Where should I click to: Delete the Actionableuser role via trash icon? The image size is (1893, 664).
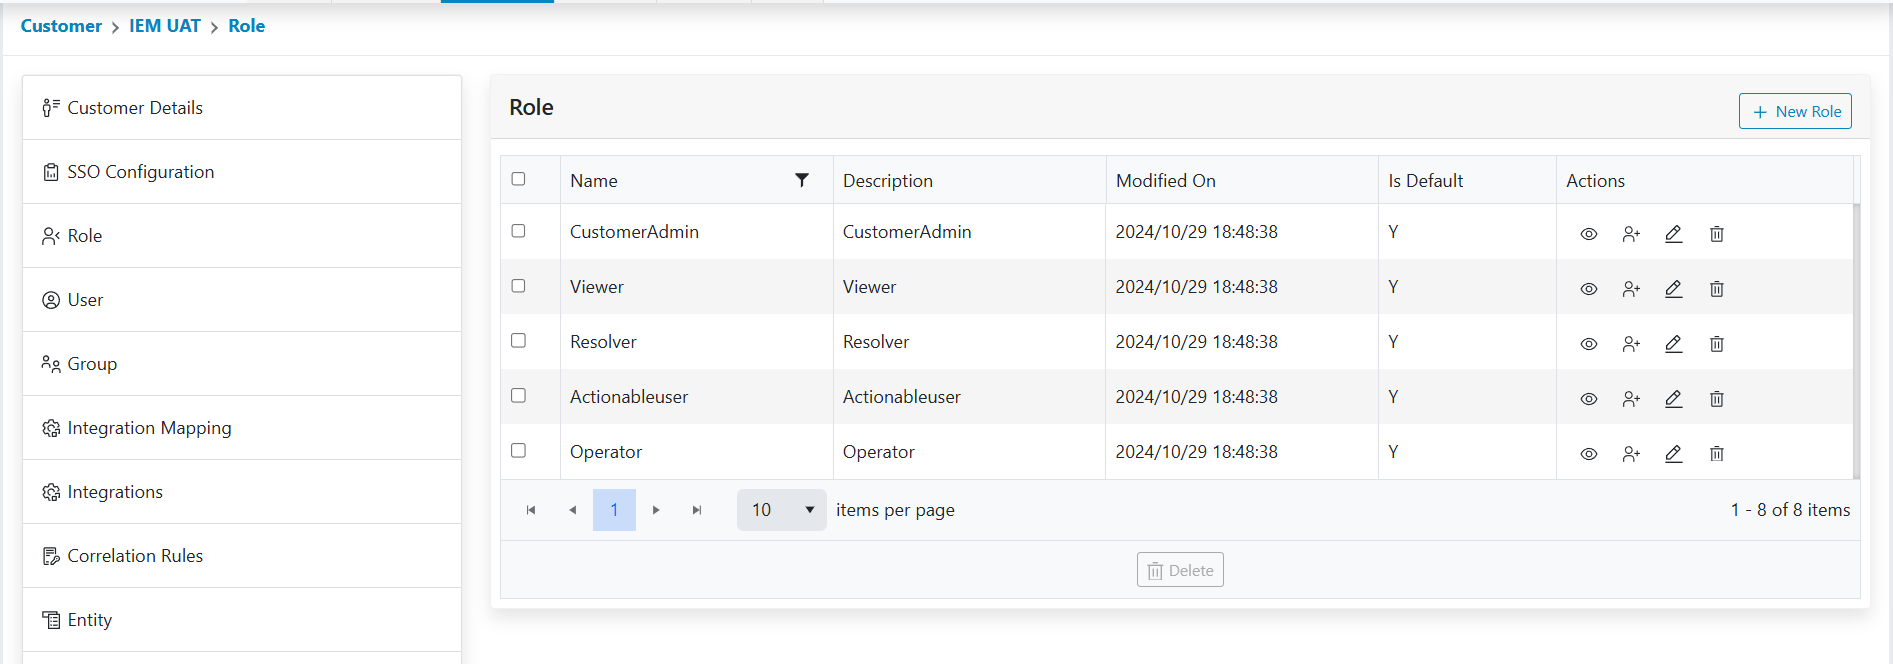(1716, 399)
